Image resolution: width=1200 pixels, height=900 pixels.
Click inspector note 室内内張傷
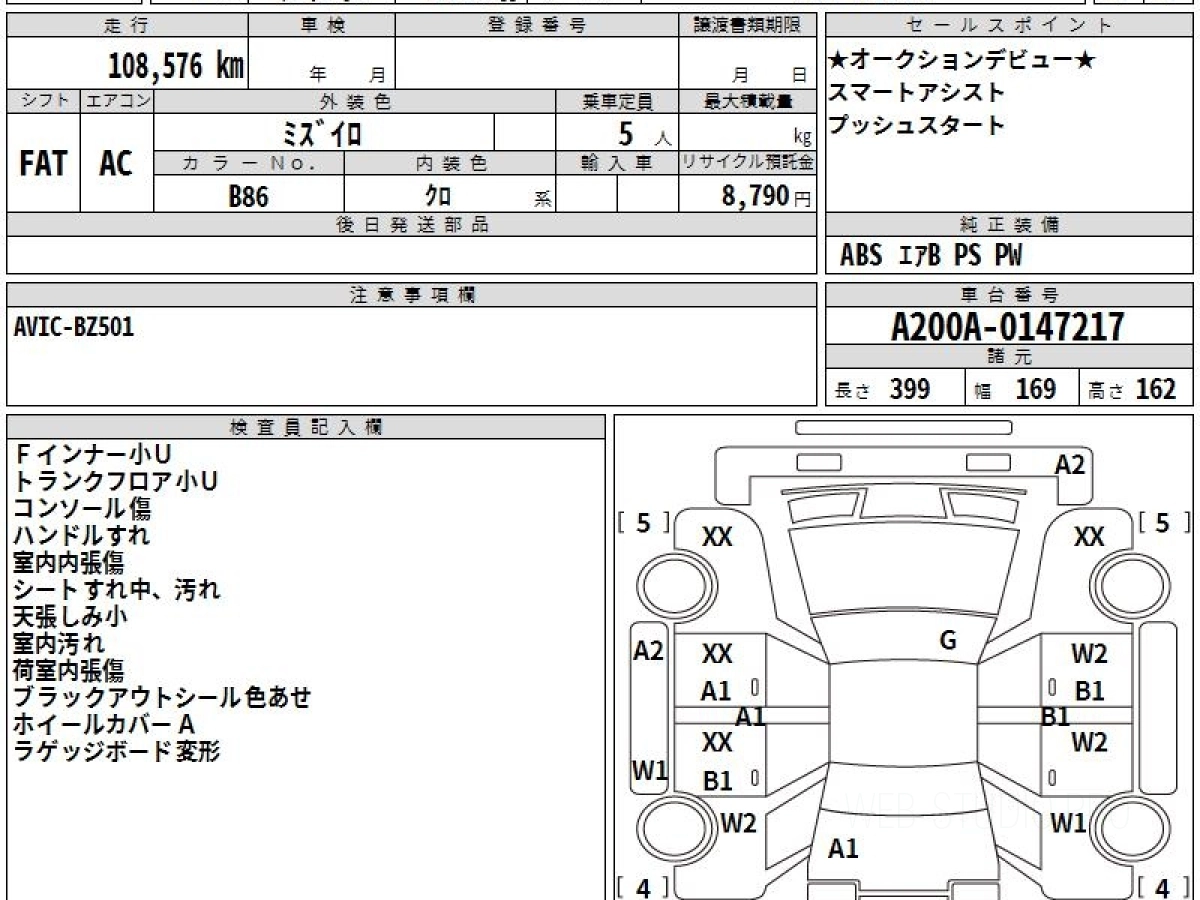pos(68,563)
